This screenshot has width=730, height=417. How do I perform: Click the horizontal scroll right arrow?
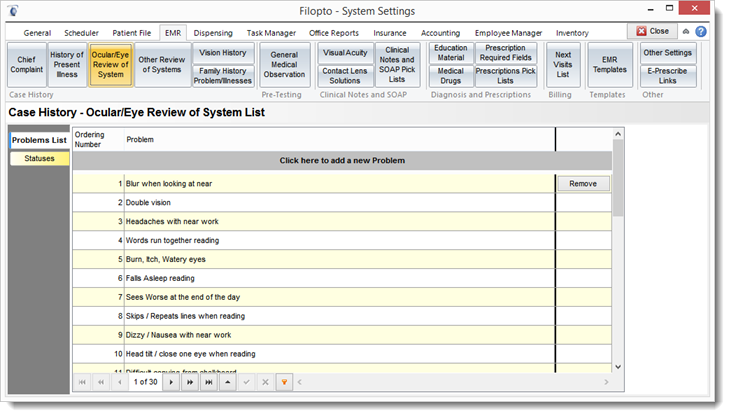coord(606,382)
